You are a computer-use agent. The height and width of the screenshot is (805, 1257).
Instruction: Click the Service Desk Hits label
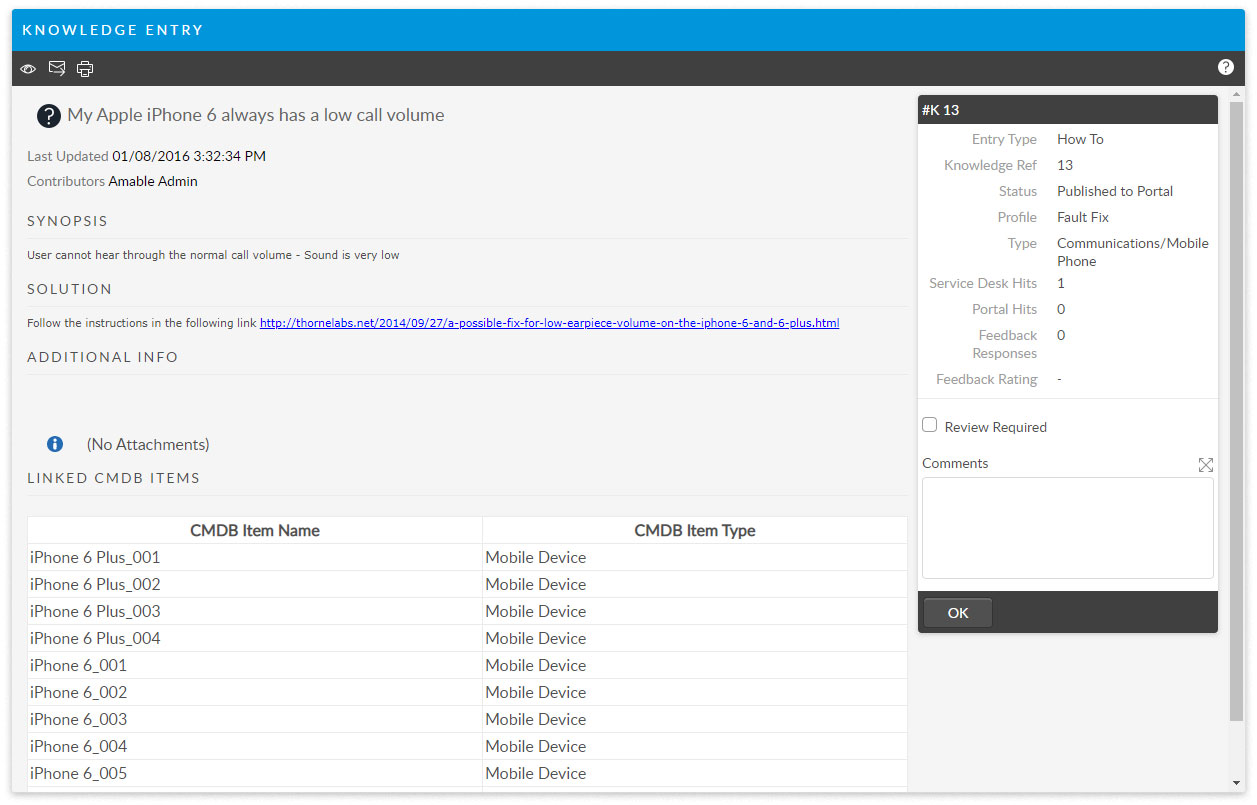tap(983, 283)
